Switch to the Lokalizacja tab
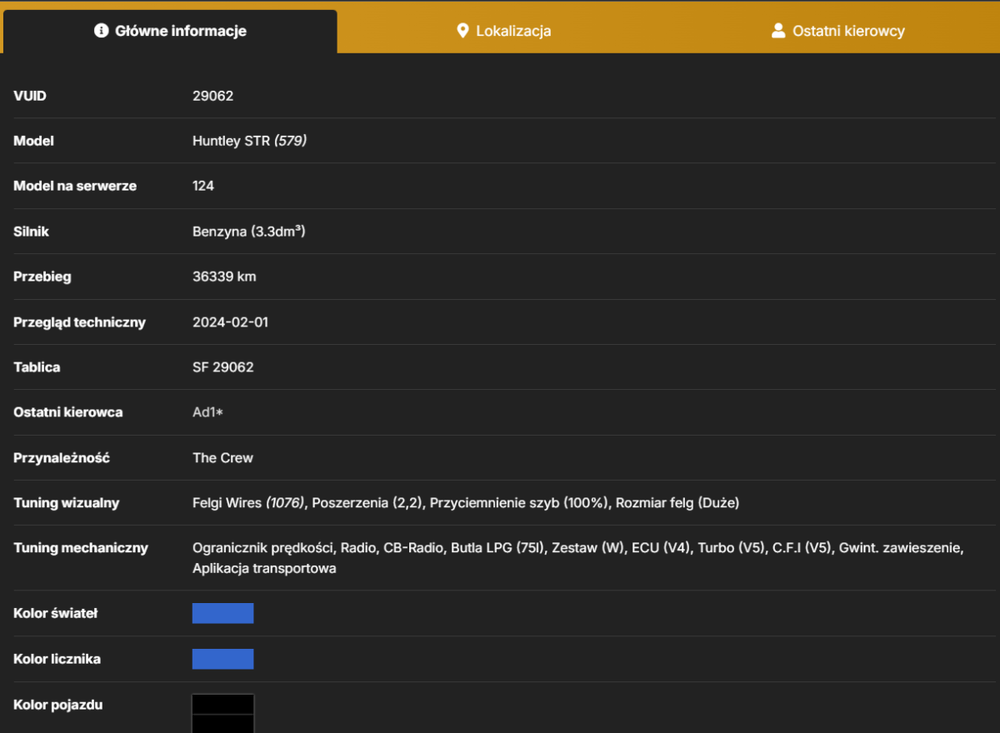Viewport: 1000px width, 733px height. 504,31
